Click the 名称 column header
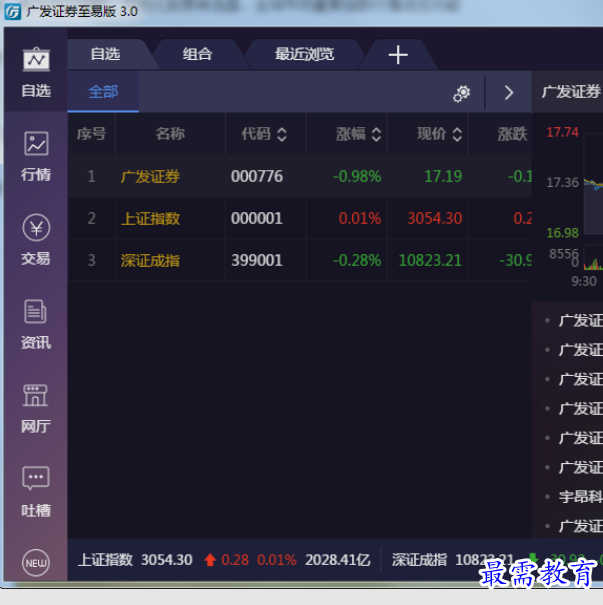603x605 pixels. [170, 134]
